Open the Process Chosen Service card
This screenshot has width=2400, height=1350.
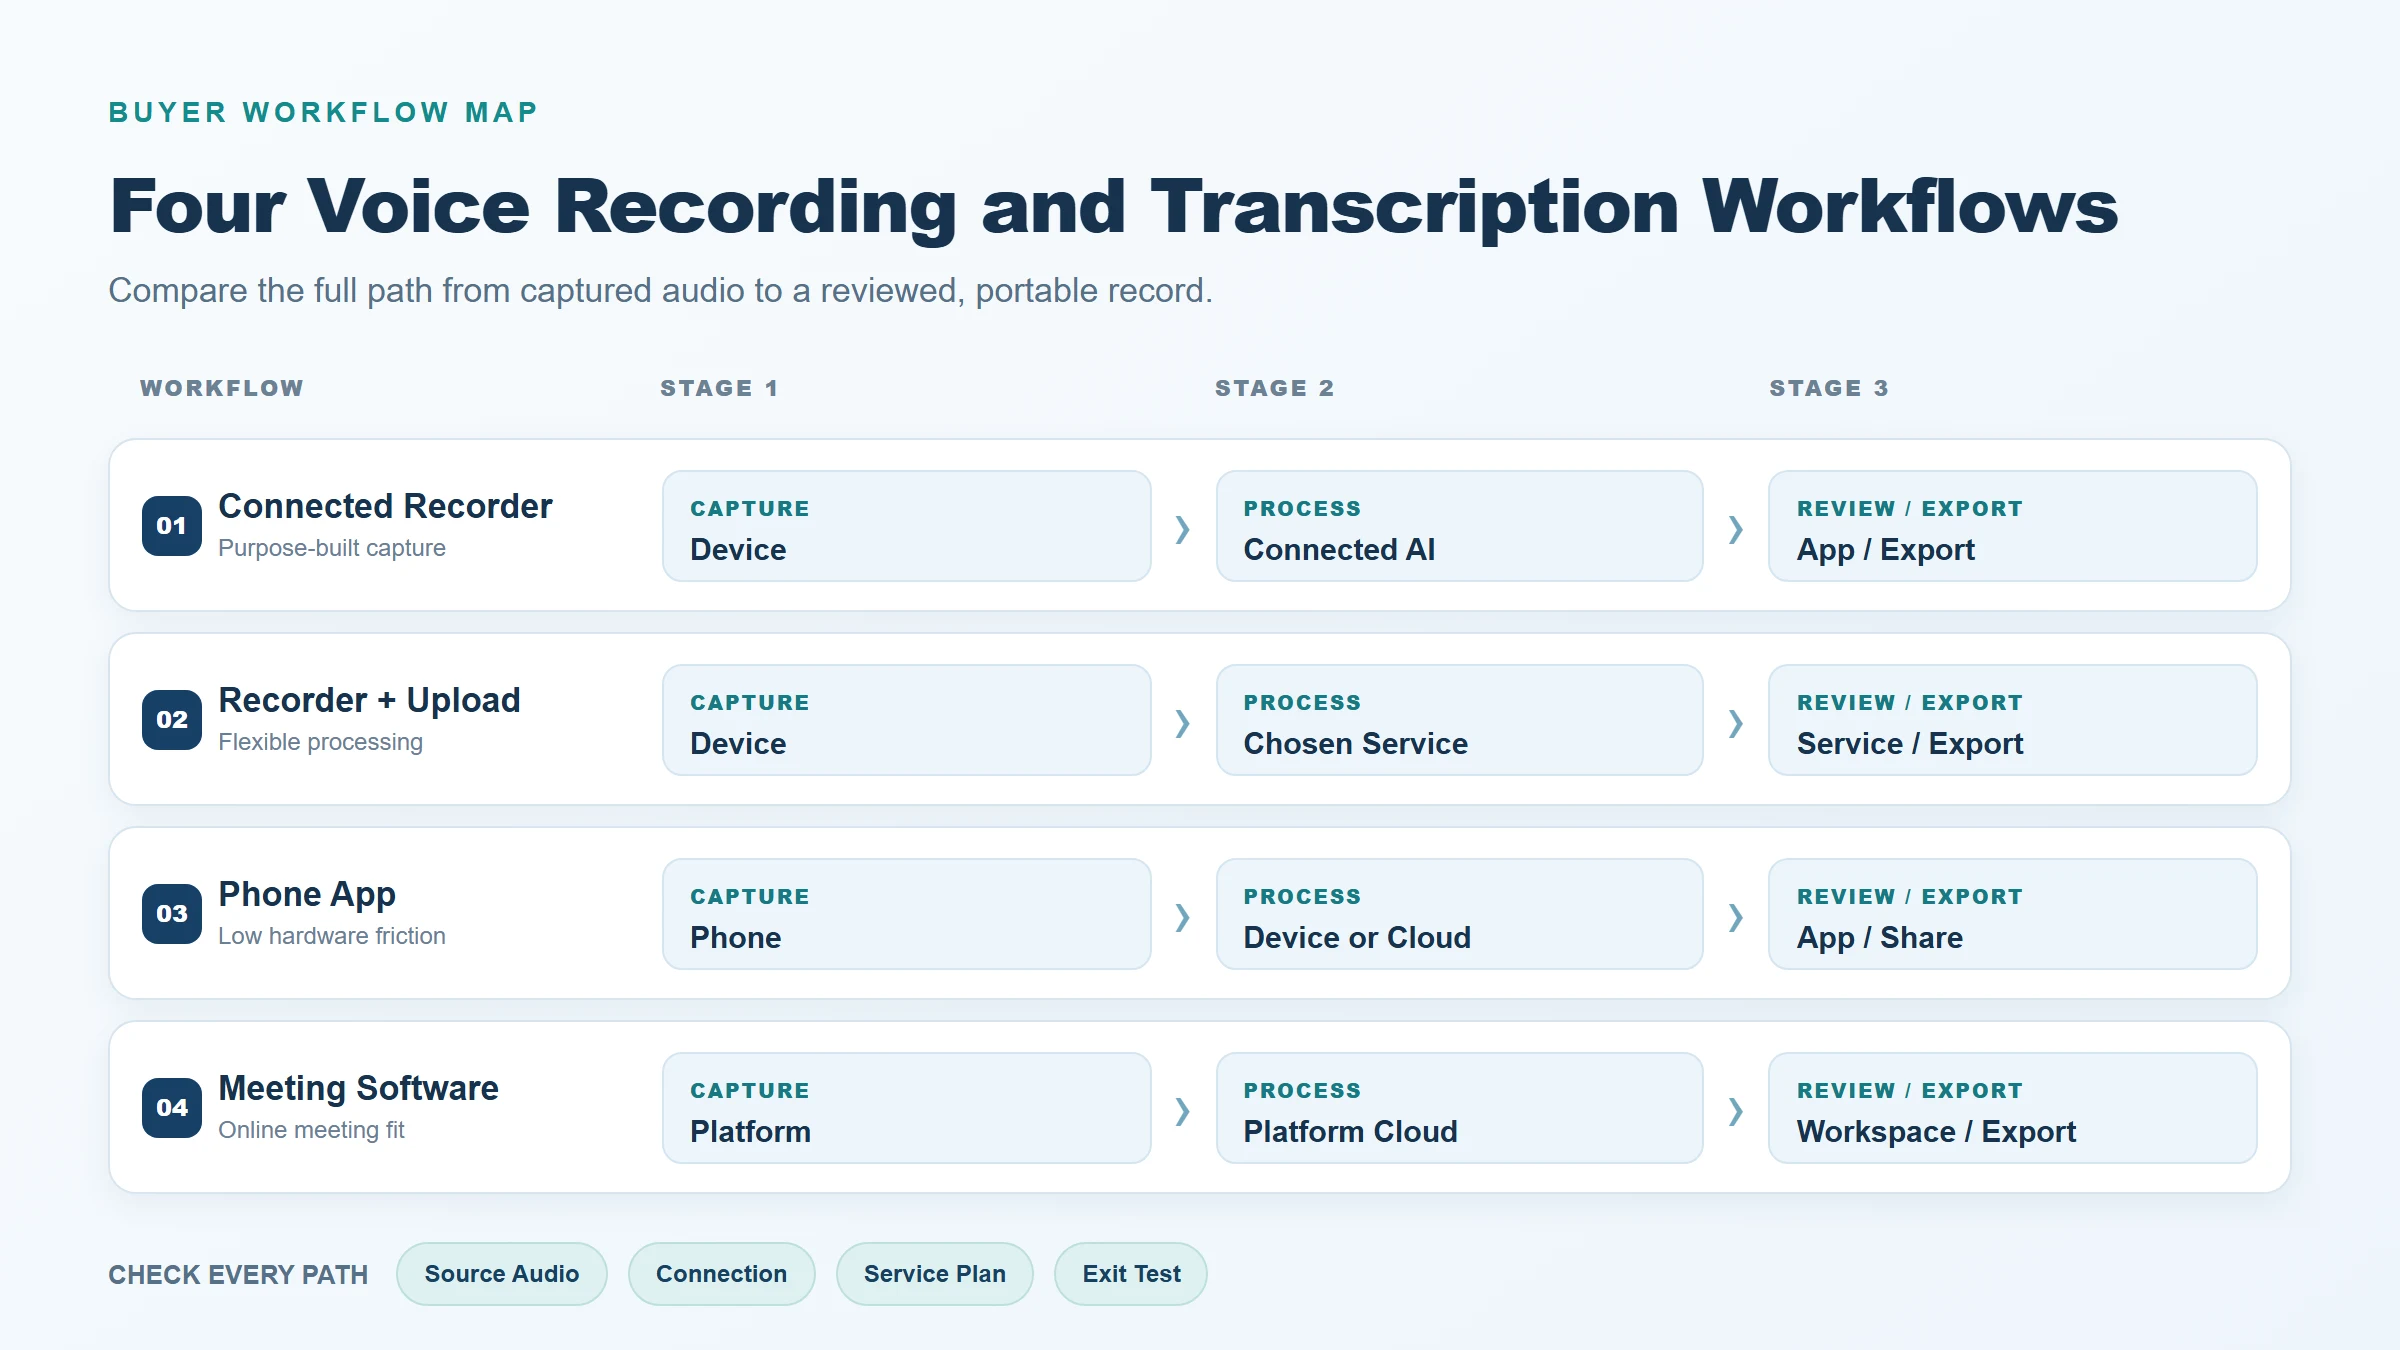tap(1460, 720)
